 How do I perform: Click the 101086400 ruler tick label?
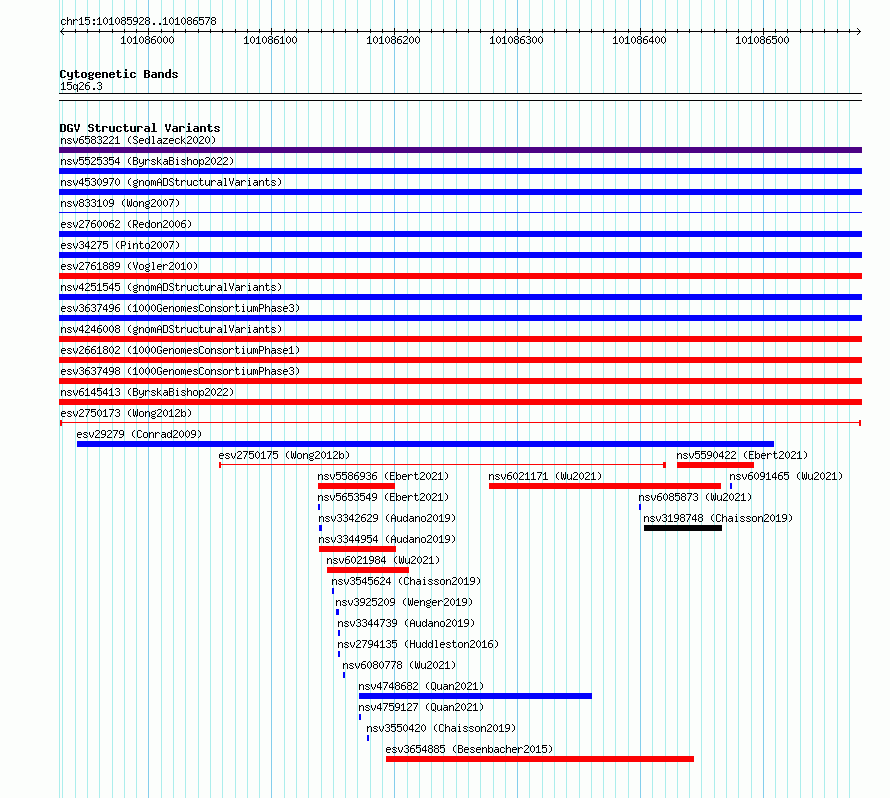coord(639,40)
